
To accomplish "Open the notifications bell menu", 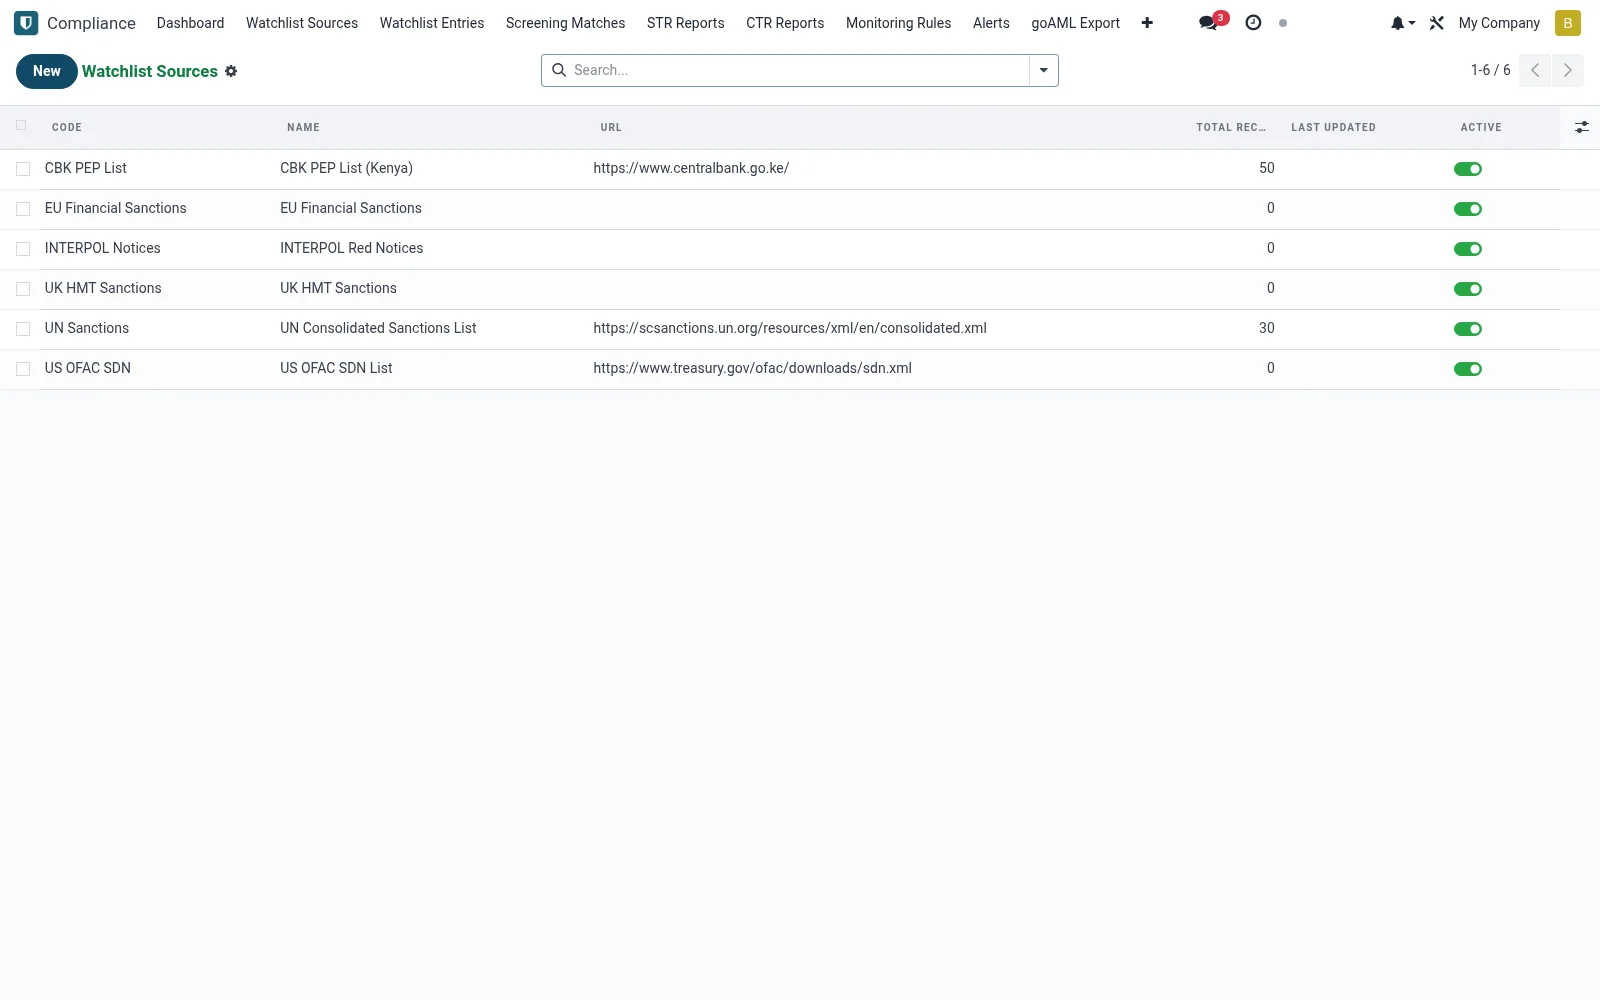I will (1402, 23).
